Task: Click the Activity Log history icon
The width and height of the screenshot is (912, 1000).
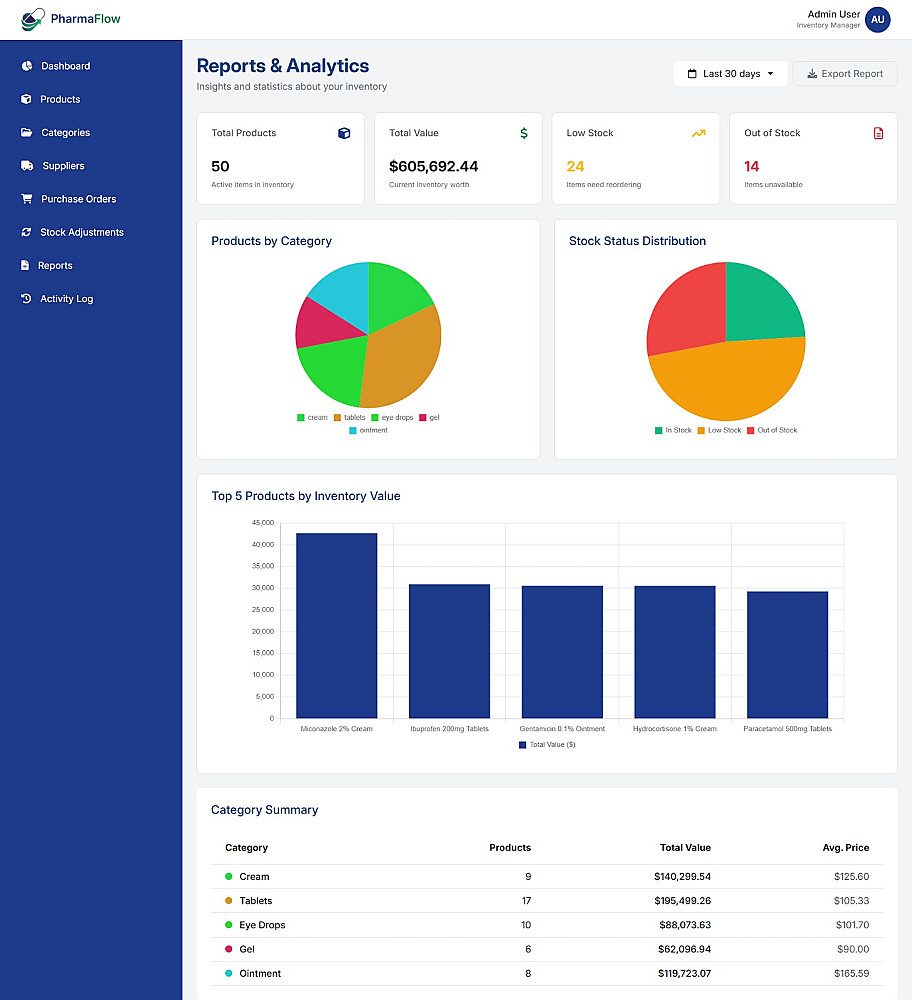Action: click(26, 298)
